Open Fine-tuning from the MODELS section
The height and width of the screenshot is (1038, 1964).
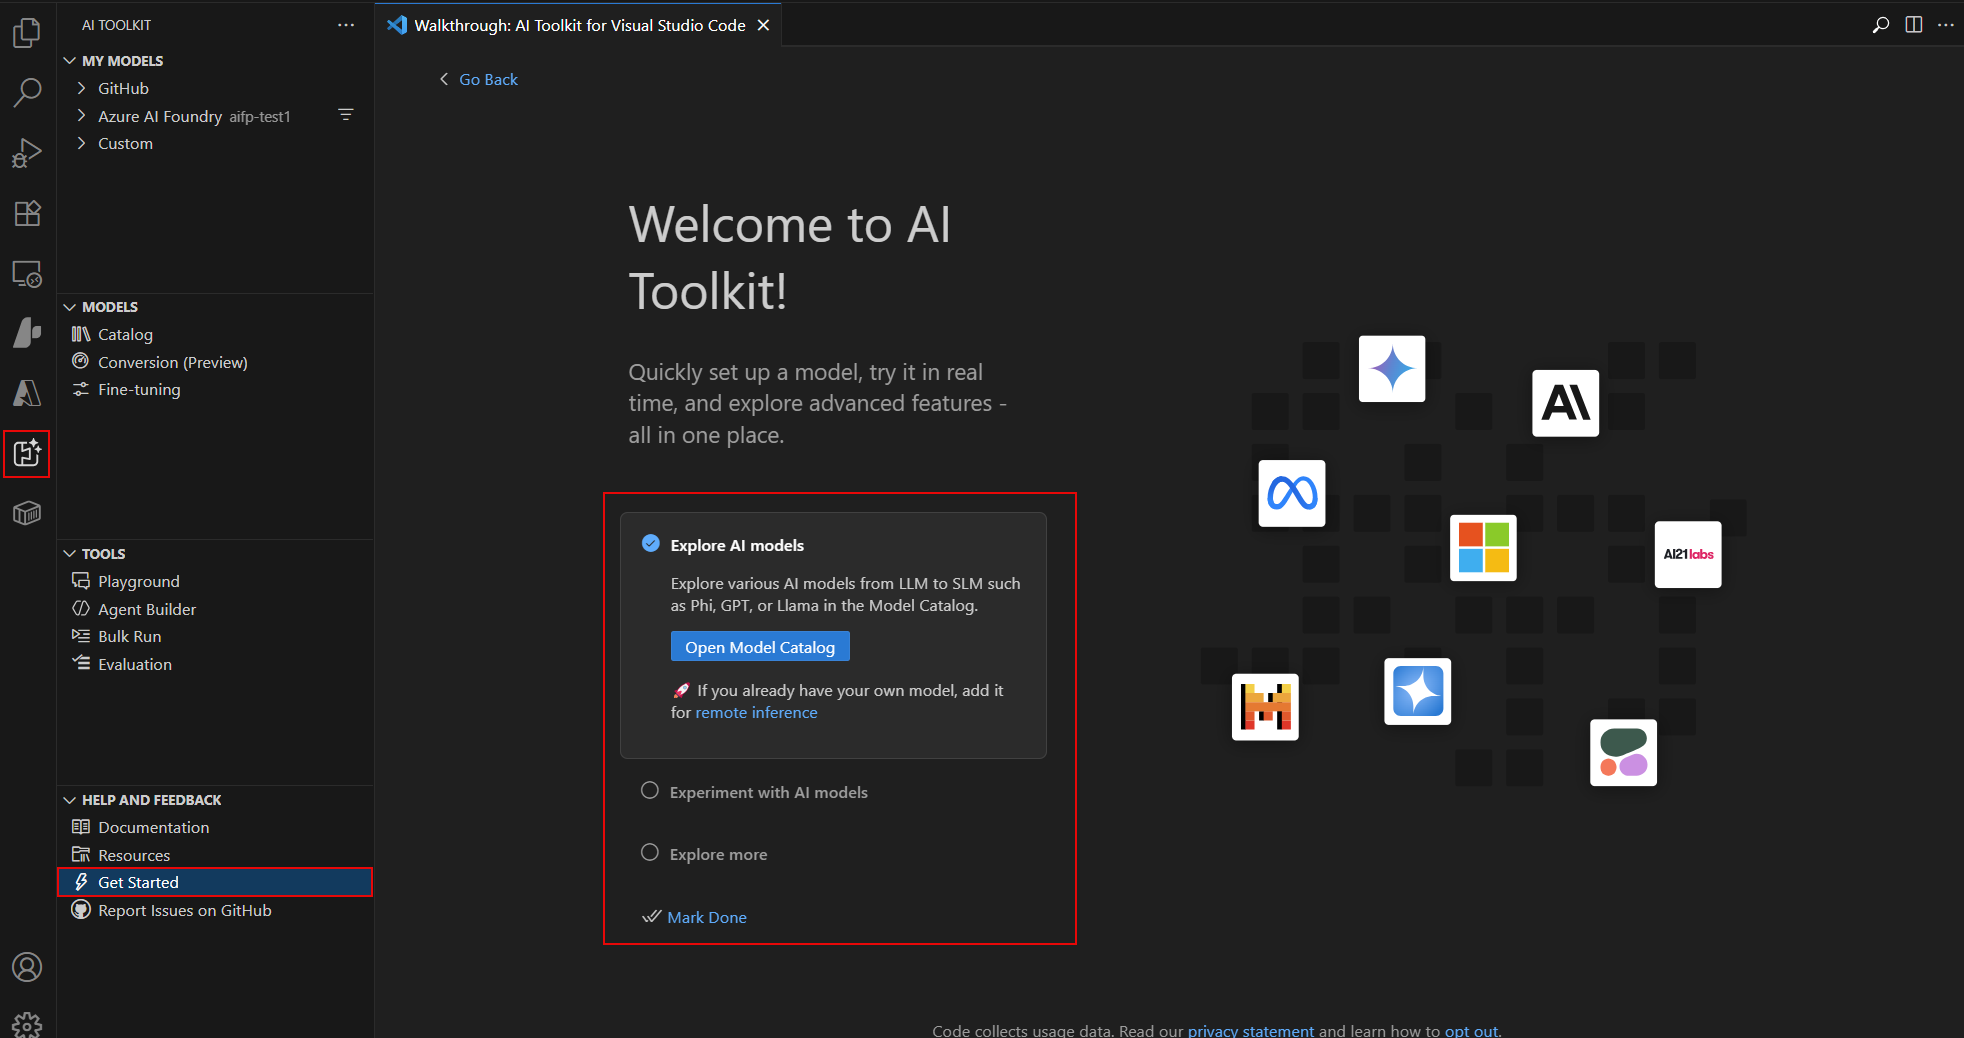pos(137,389)
